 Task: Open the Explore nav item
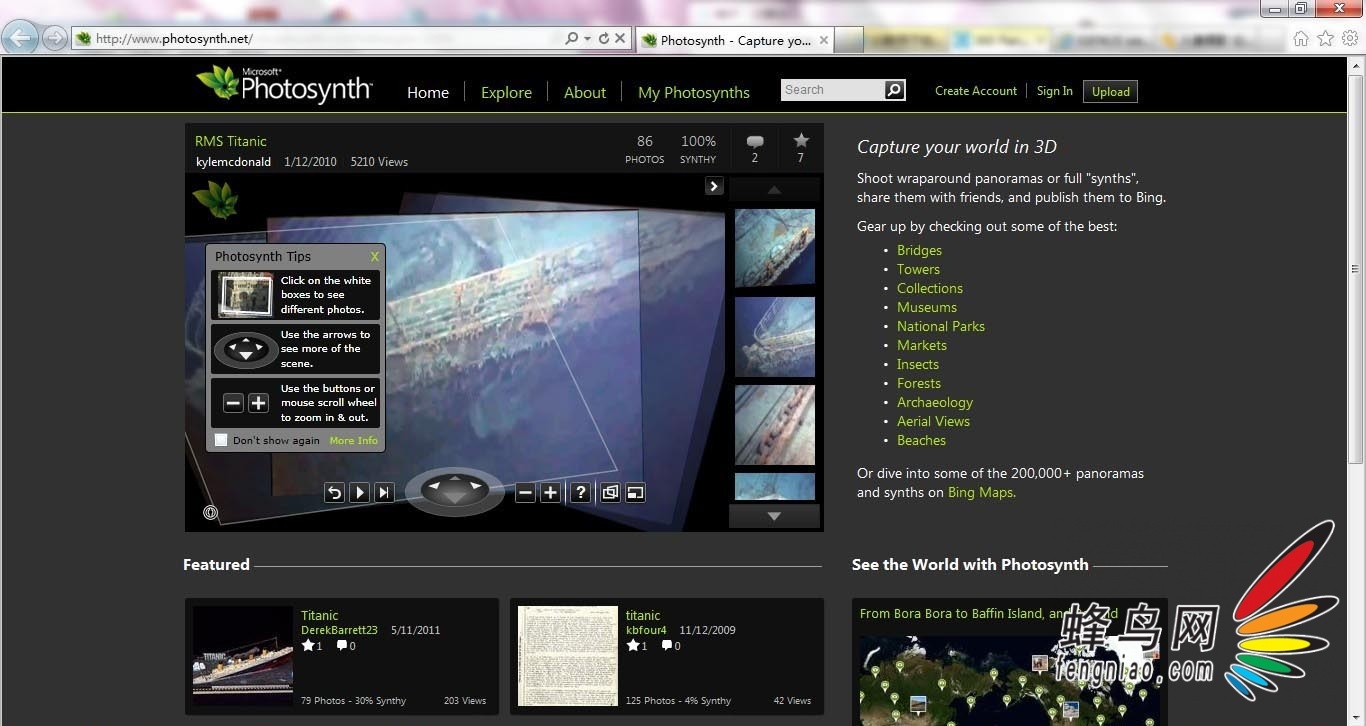[x=506, y=92]
